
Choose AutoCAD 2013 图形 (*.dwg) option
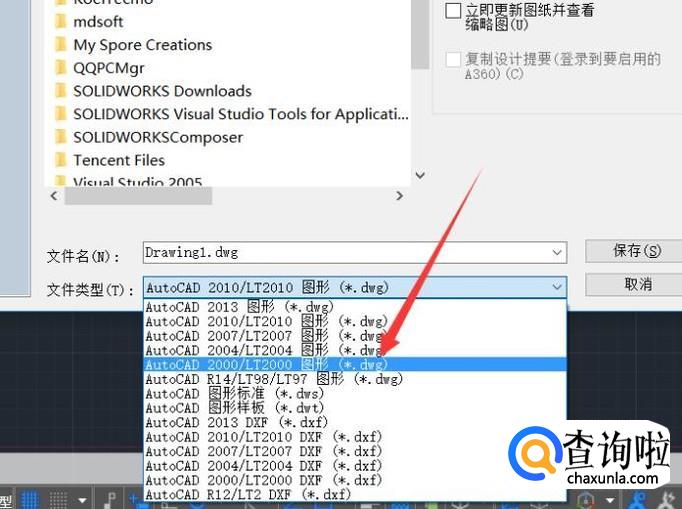coord(355,307)
